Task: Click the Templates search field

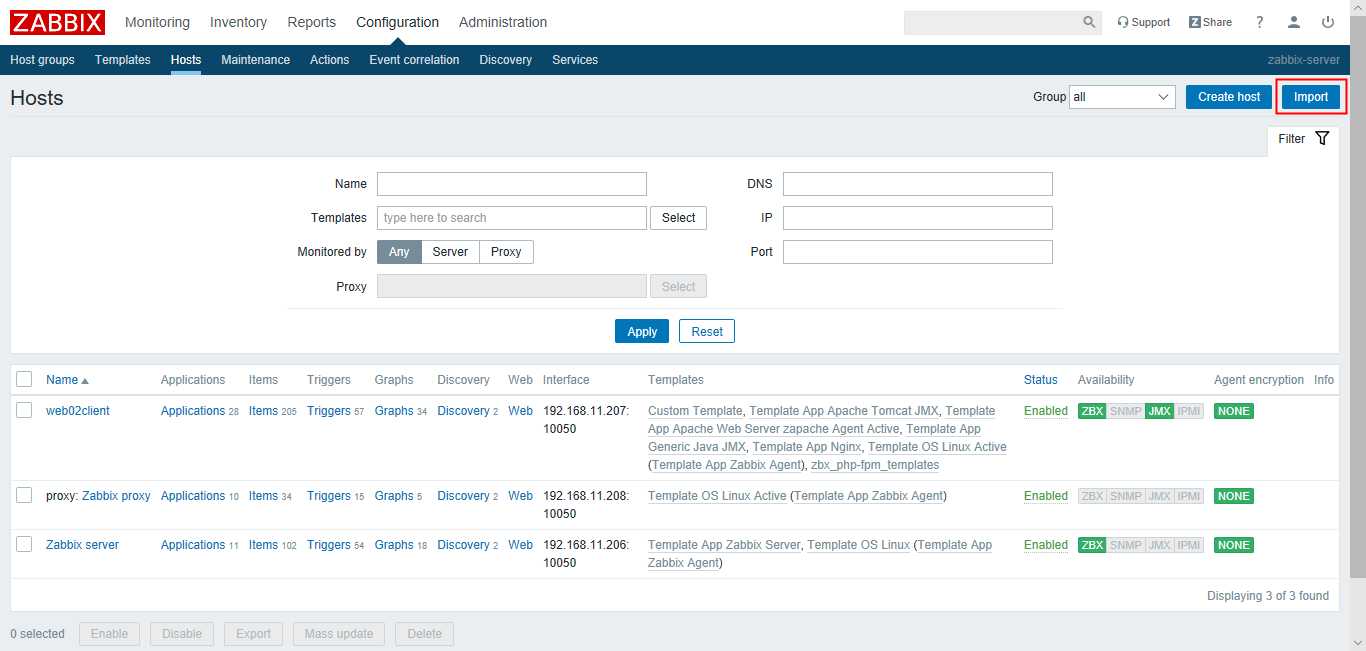Action: coord(512,218)
